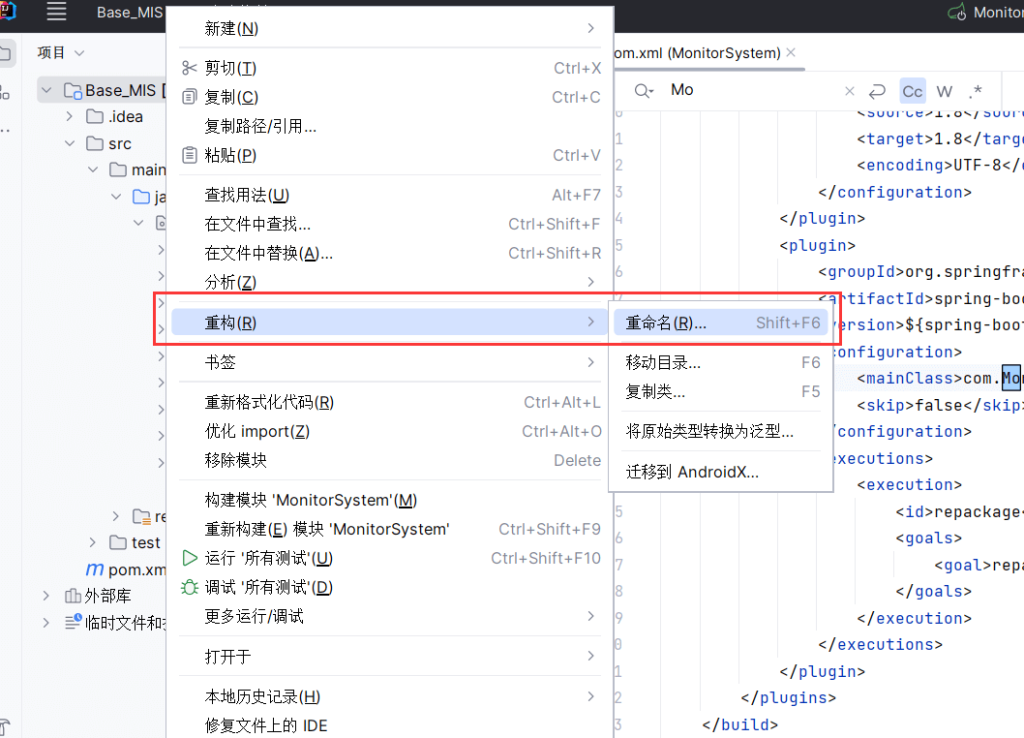Clear the search query with the X icon
1024x738 pixels.
tap(849, 90)
